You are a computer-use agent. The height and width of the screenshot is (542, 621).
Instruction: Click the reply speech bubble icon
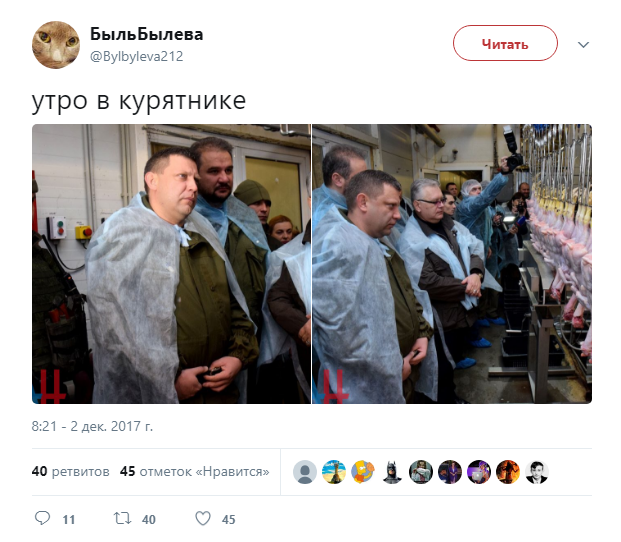pos(43,518)
